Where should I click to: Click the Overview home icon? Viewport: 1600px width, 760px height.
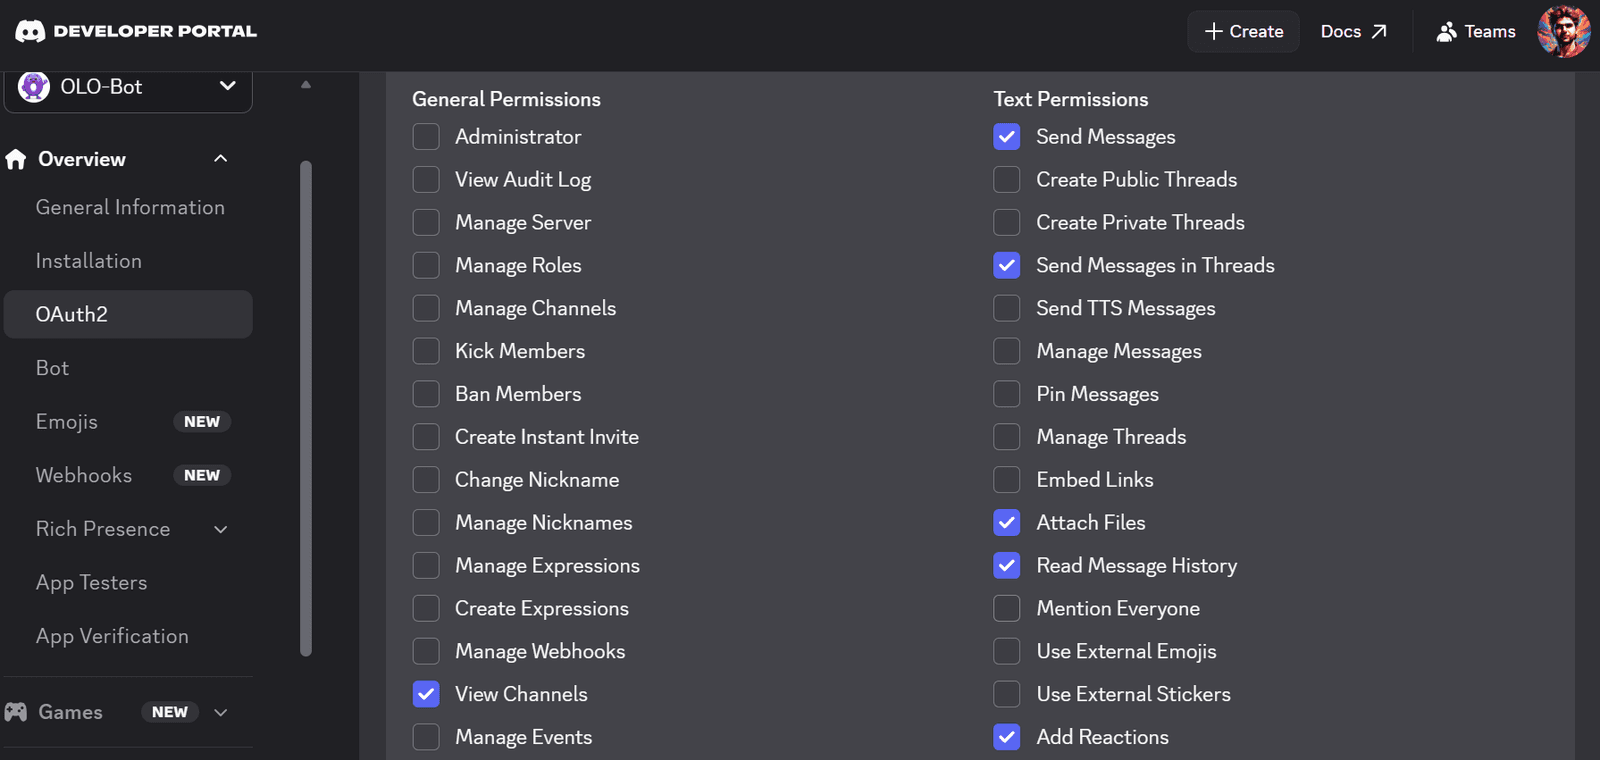(x=16, y=159)
